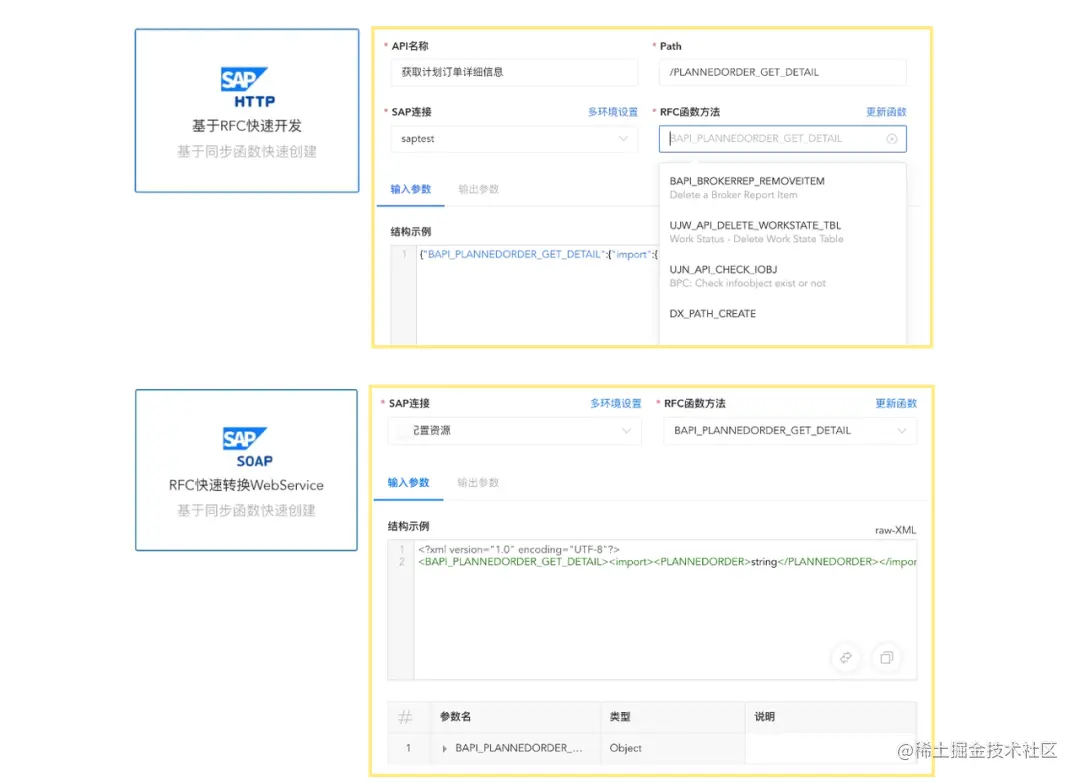Click the link icon beside the copy icon
The image size is (1080, 783).
pos(845,658)
